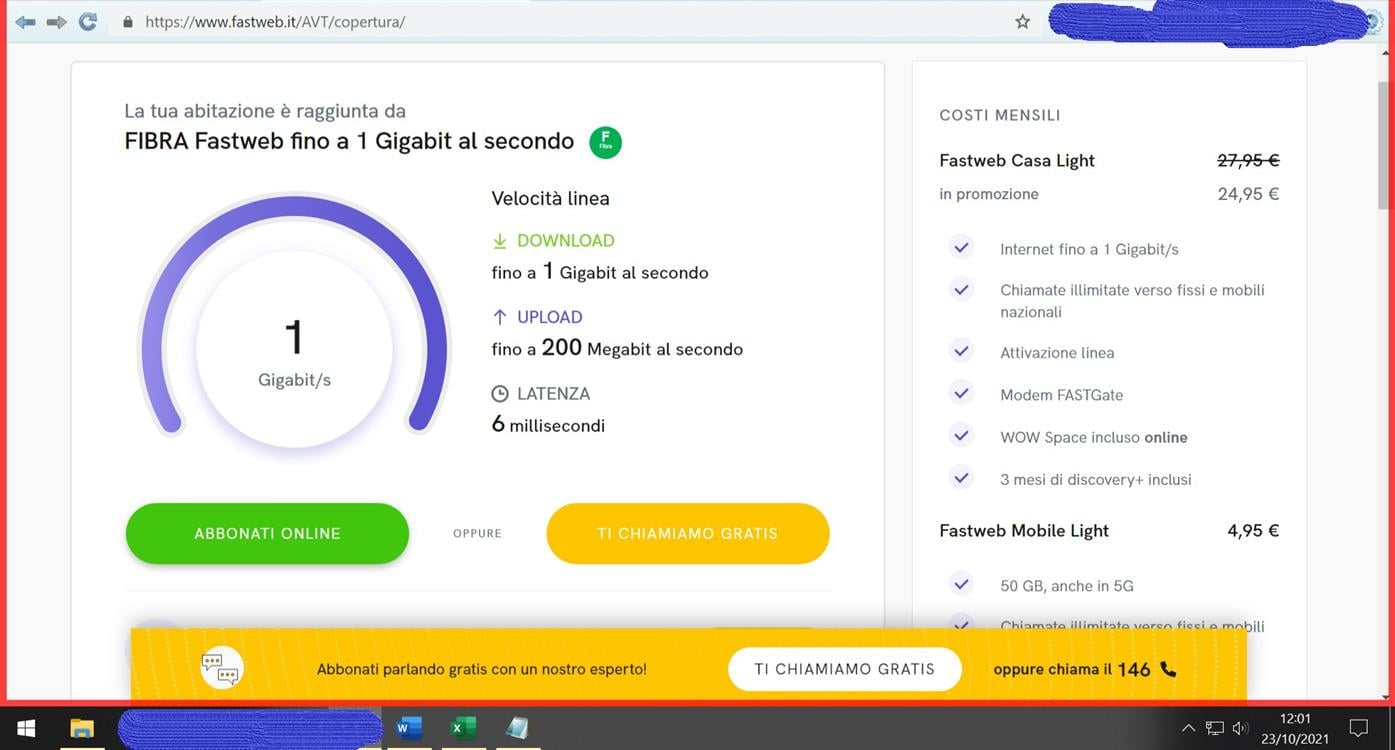The image size is (1395, 750).
Task: Click checkmark beside Attivazione linea
Action: (961, 351)
